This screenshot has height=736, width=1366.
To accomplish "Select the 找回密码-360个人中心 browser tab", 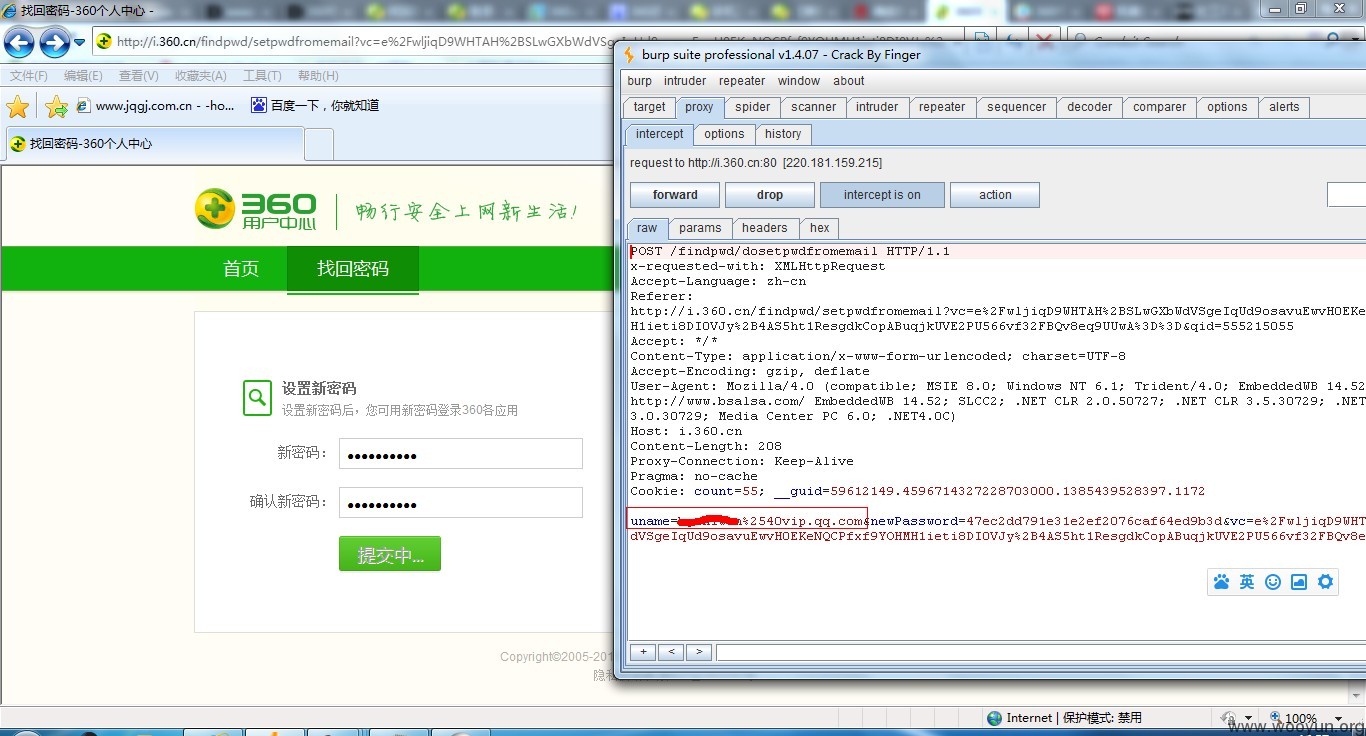I will (x=153, y=144).
